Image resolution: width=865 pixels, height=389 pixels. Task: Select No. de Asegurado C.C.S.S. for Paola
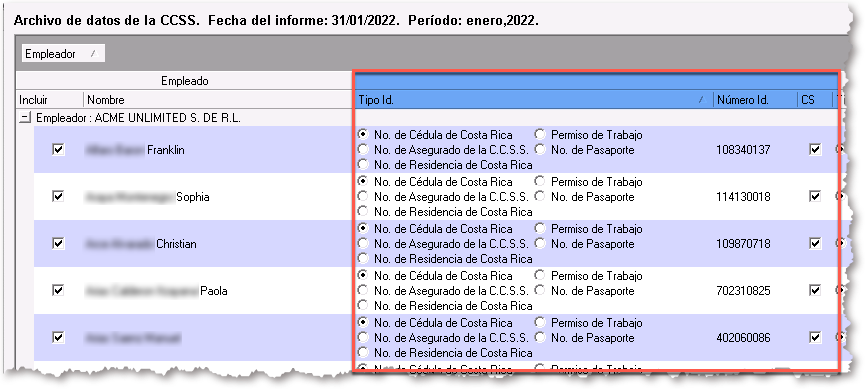[x=363, y=290]
